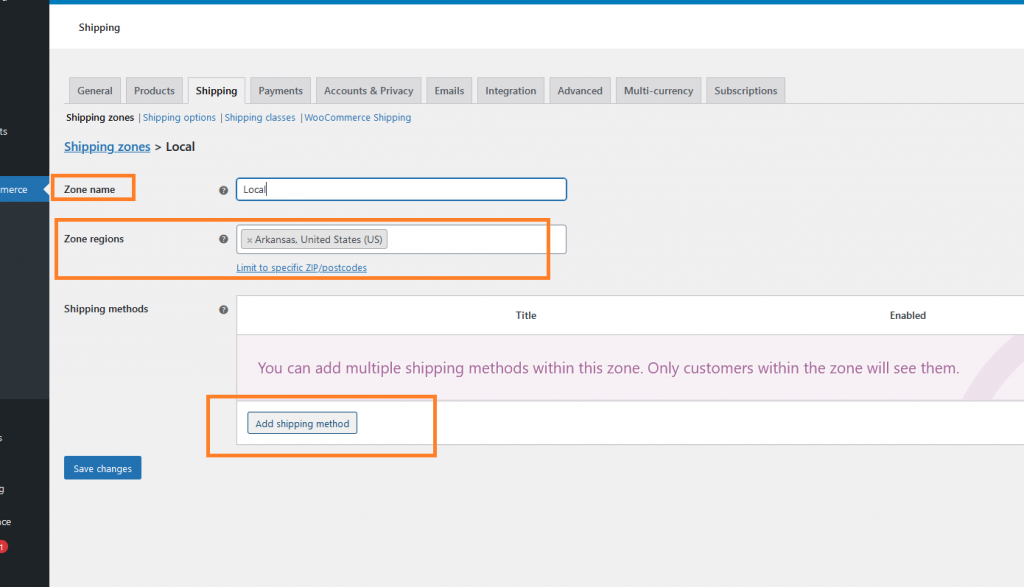Remove Arkansas region tag with x
This screenshot has height=587, width=1024.
click(249, 240)
